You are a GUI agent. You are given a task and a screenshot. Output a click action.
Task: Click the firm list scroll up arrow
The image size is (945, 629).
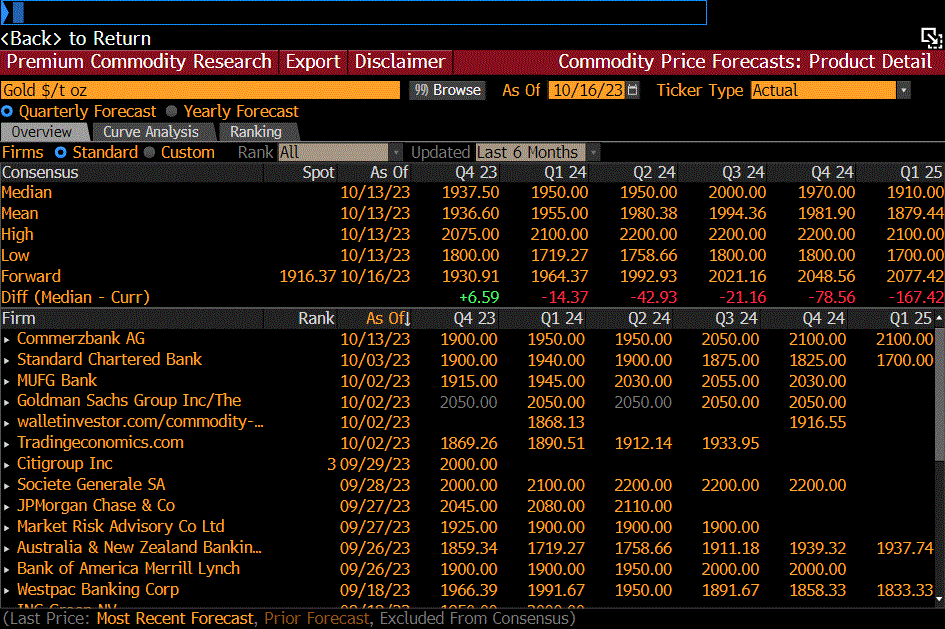939,318
